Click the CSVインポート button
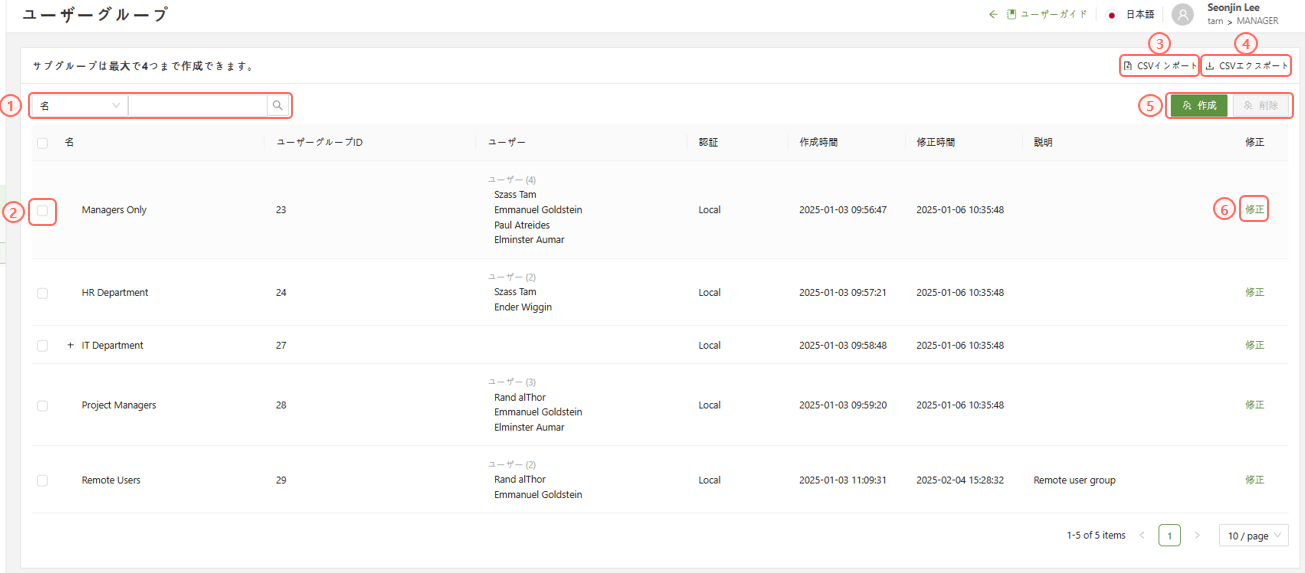1305x573 pixels. 1159,66
